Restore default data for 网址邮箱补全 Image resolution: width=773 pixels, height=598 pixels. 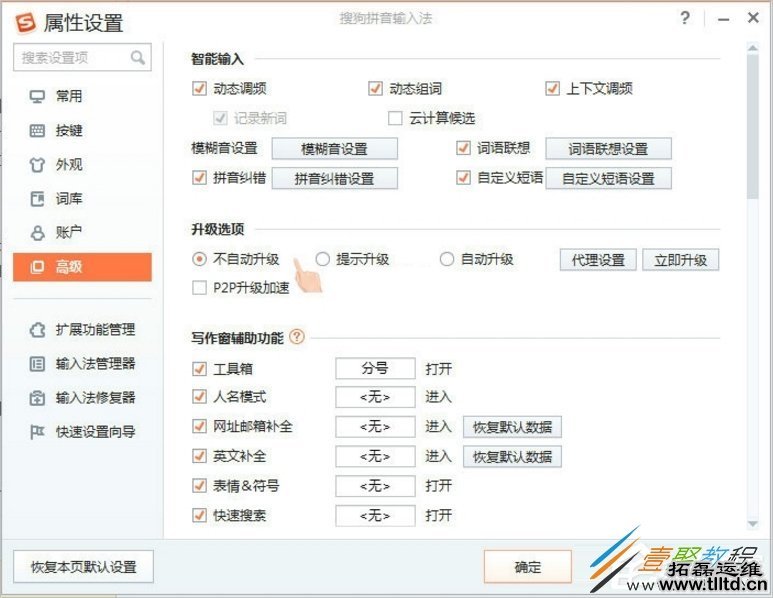click(x=512, y=427)
